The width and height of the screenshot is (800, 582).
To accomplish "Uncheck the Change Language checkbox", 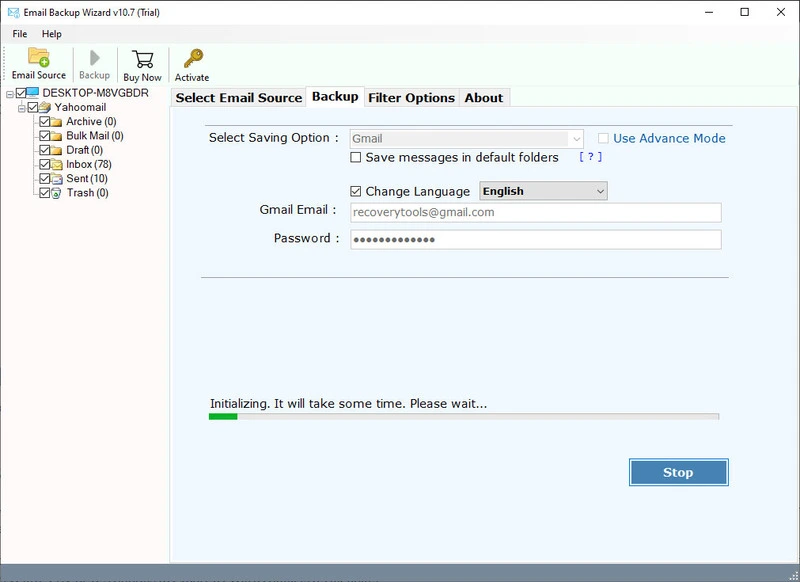I will pyautogui.click(x=356, y=191).
